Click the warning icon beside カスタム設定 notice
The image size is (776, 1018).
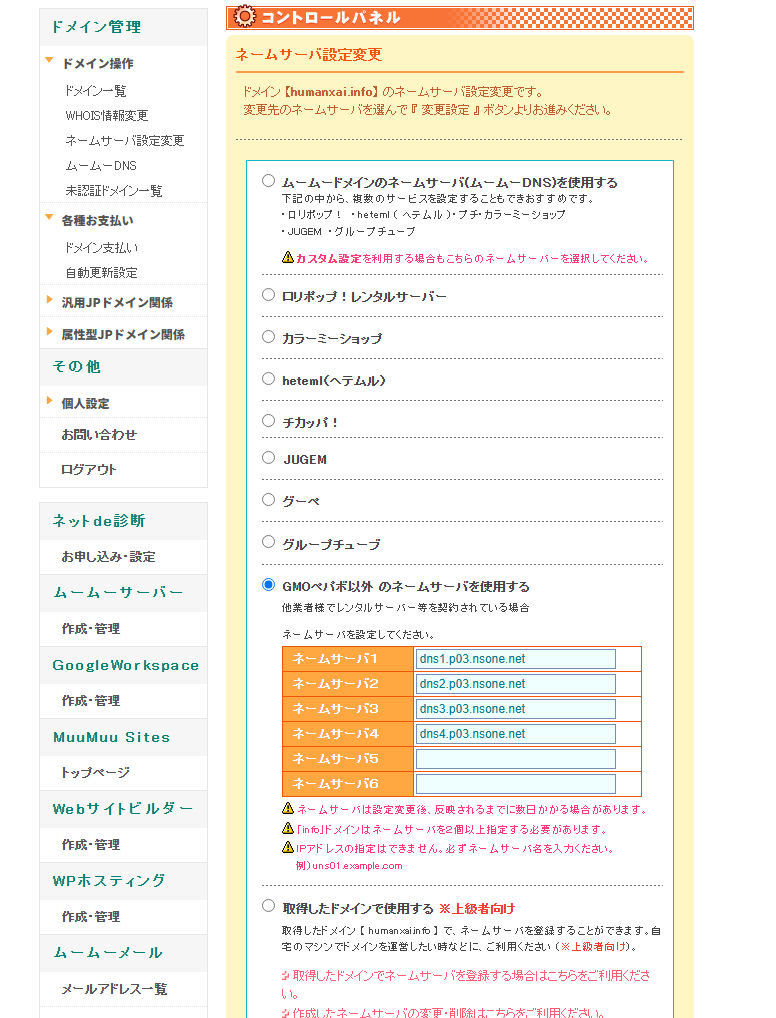click(288, 257)
